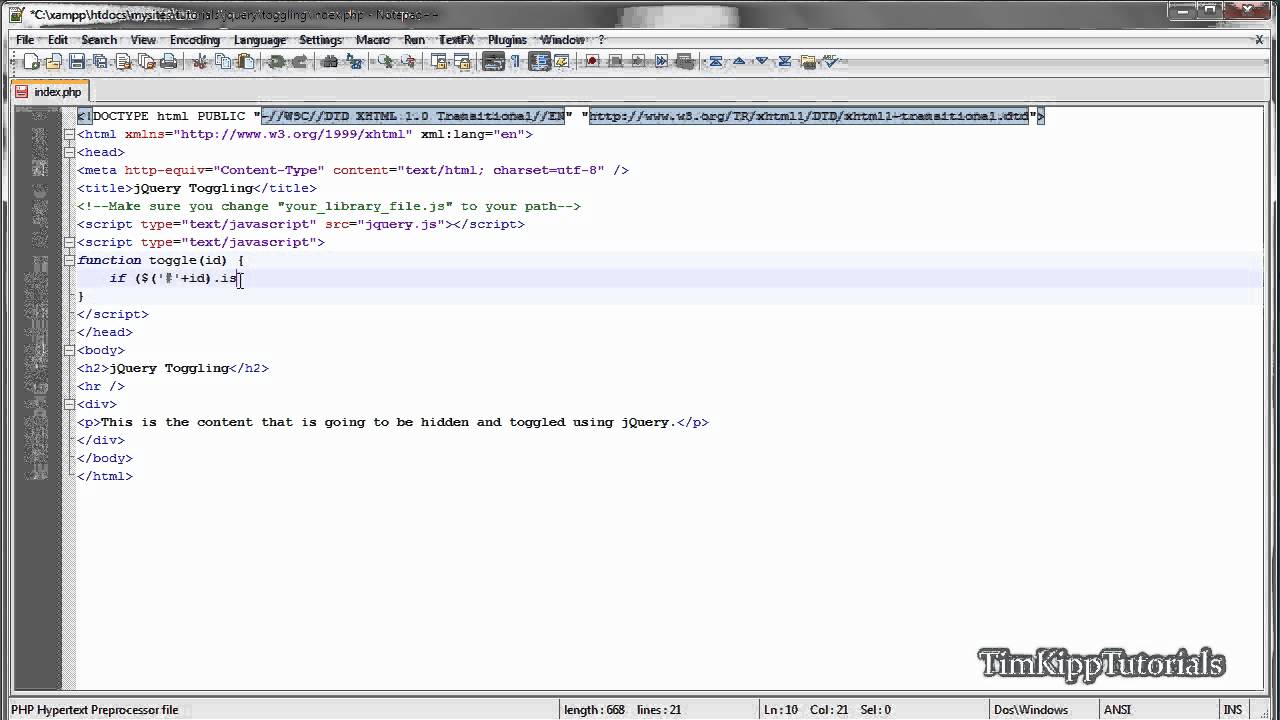Open Find with the binoculars icon
Viewport: 1280px width, 720px height.
[x=329, y=62]
